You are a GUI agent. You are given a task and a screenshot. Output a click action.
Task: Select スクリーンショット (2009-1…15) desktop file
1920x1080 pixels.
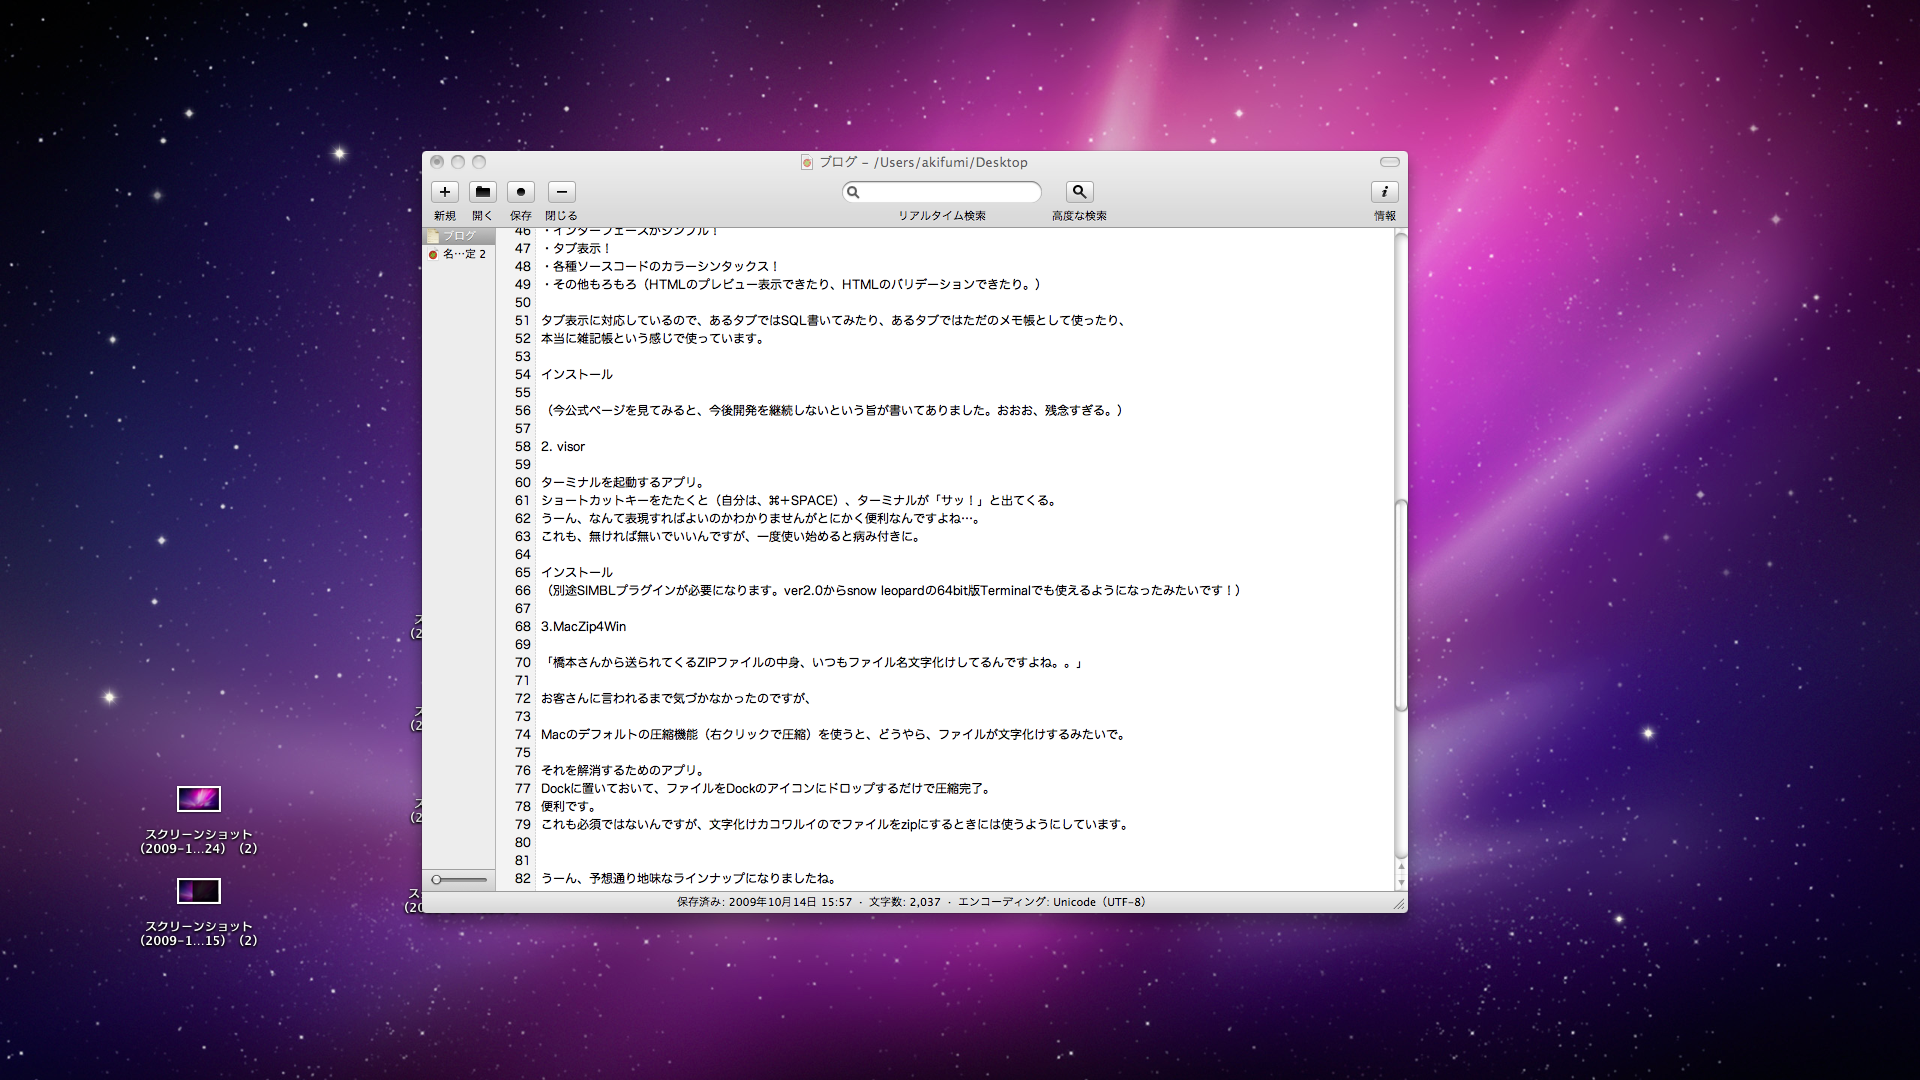coord(198,891)
